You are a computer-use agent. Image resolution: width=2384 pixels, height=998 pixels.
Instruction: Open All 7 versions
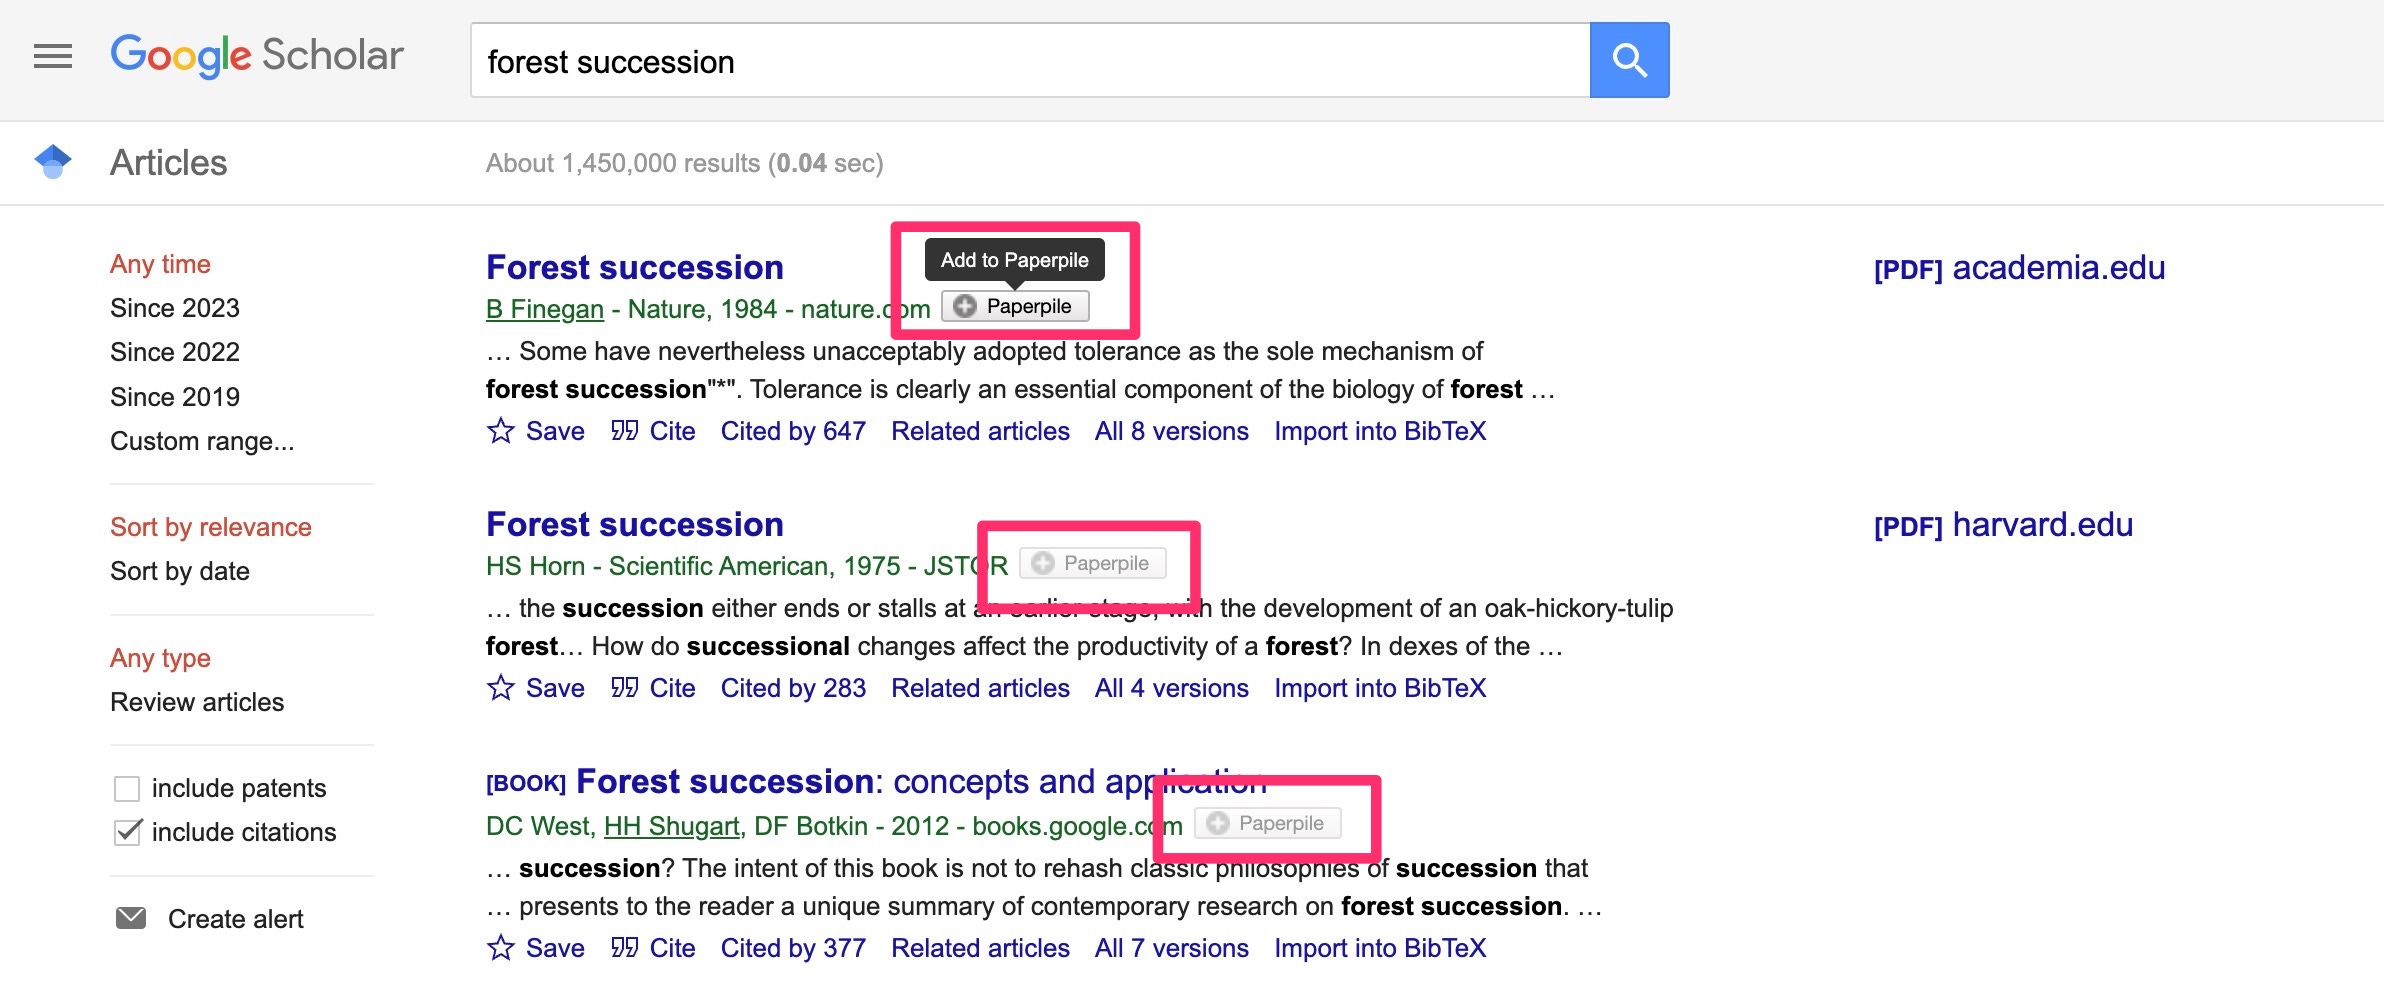click(x=1172, y=948)
